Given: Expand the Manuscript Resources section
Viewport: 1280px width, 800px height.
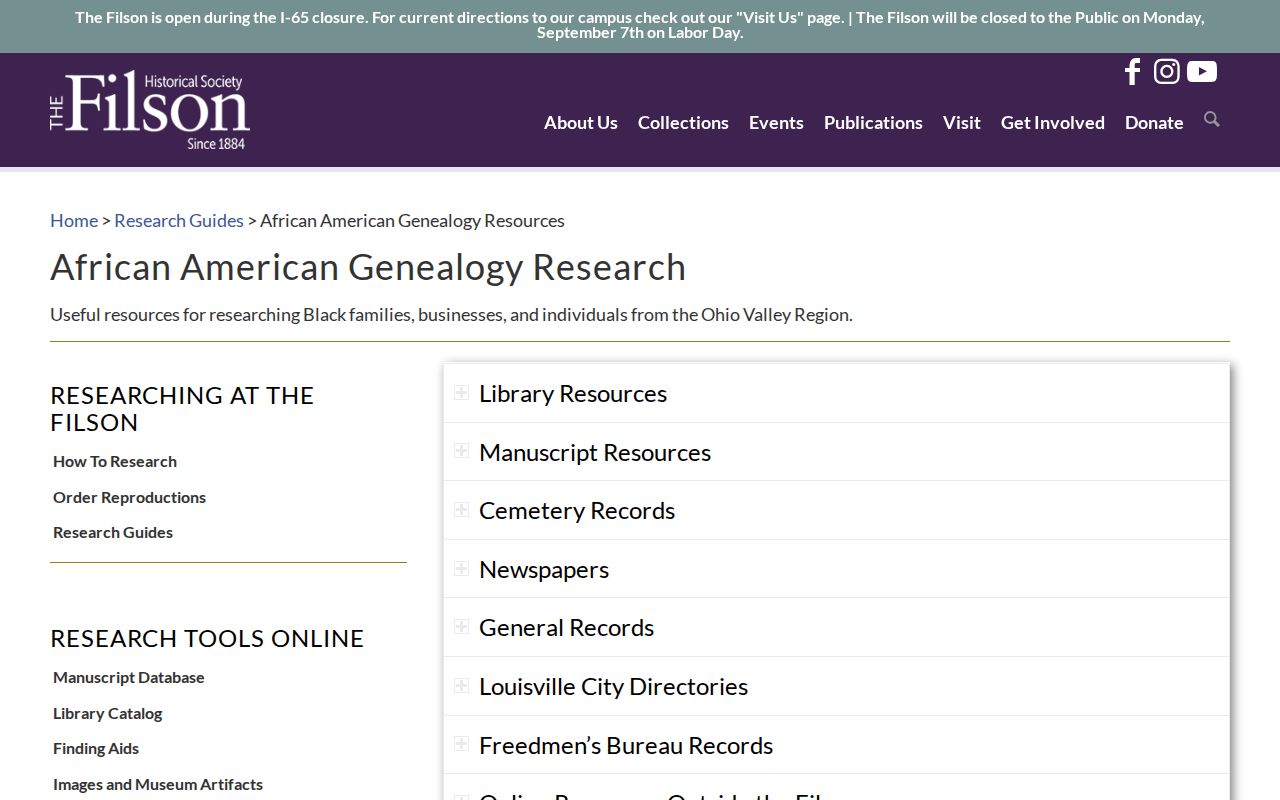Looking at the screenshot, I should tap(836, 452).
